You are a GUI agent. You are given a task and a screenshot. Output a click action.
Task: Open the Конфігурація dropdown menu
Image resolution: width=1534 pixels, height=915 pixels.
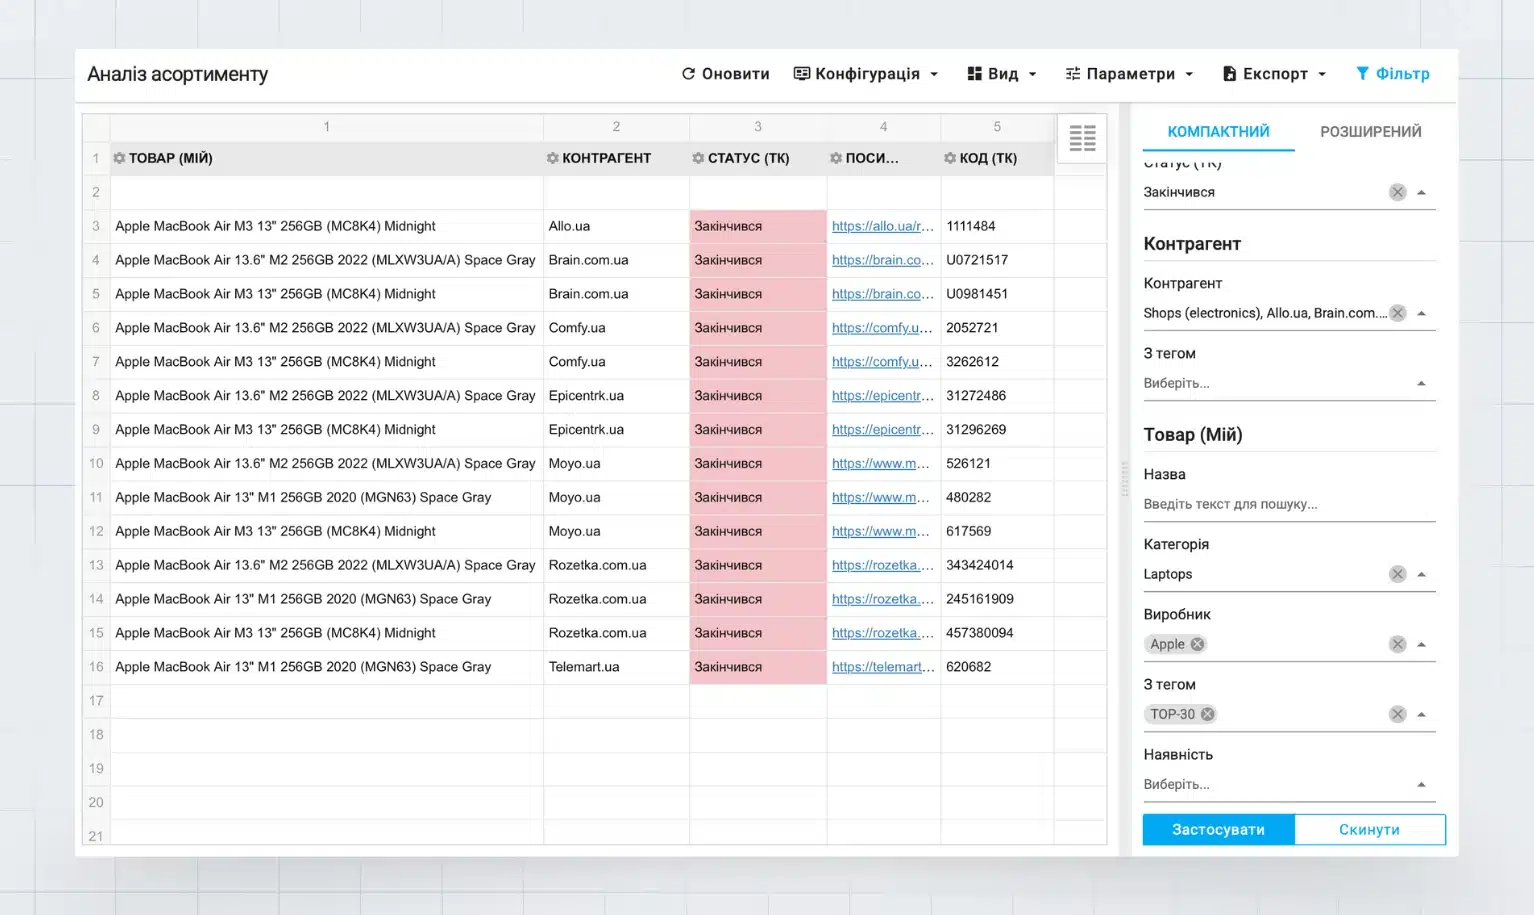[x=866, y=74]
